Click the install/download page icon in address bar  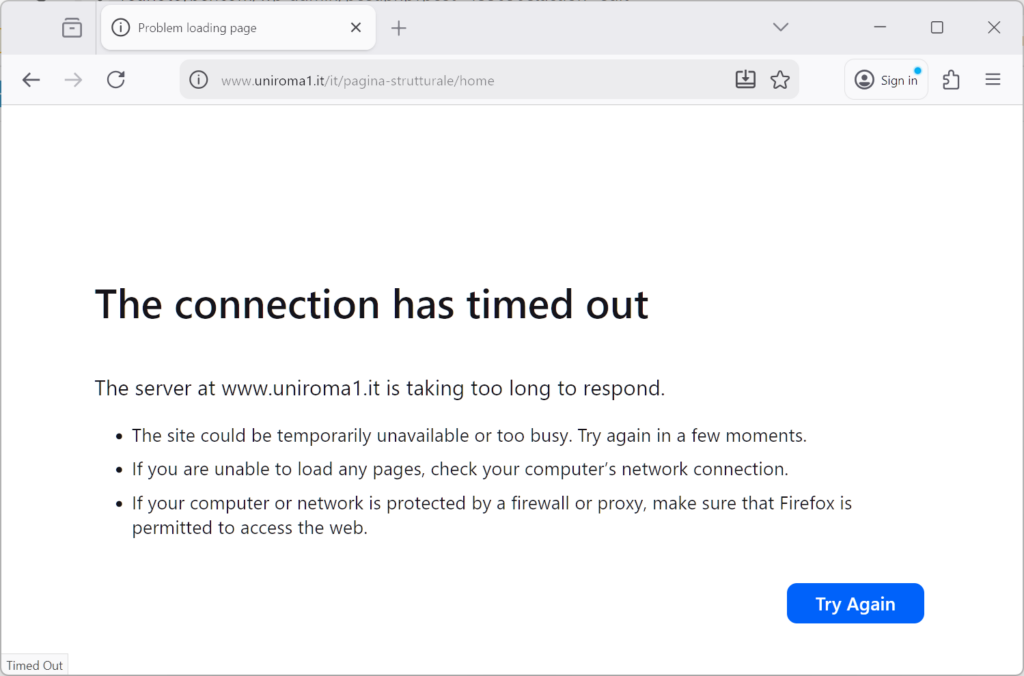tap(745, 80)
